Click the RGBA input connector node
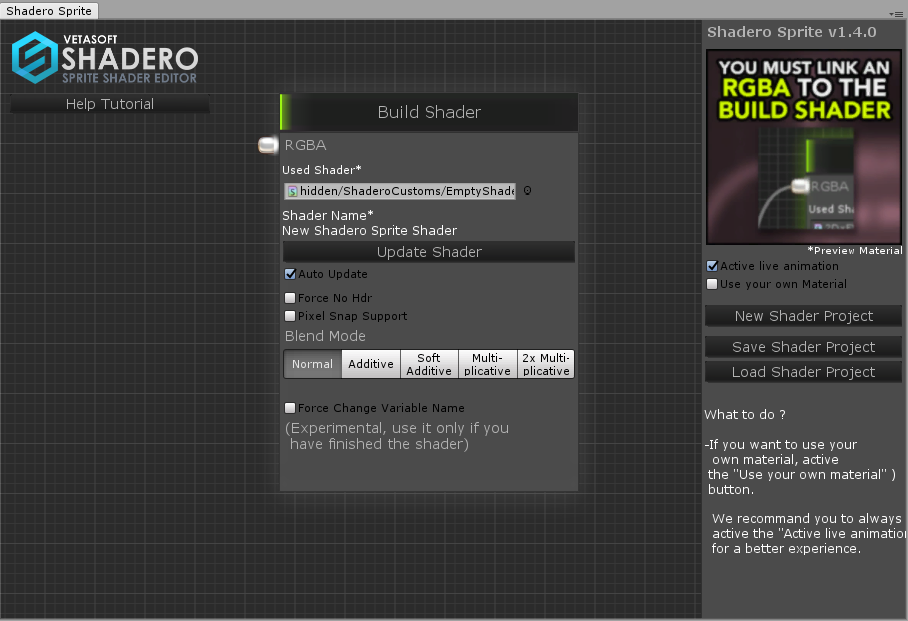 coord(268,145)
